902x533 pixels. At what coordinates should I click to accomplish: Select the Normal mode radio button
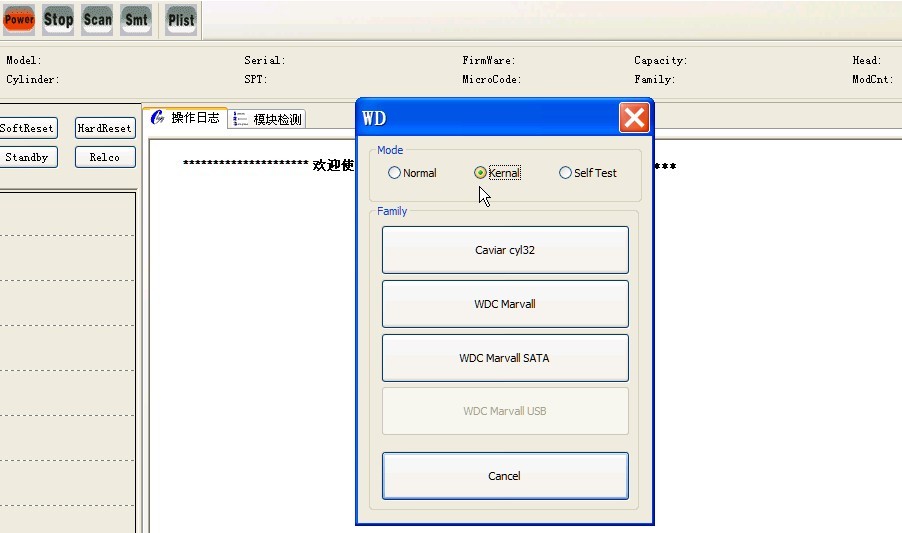tap(412, 172)
